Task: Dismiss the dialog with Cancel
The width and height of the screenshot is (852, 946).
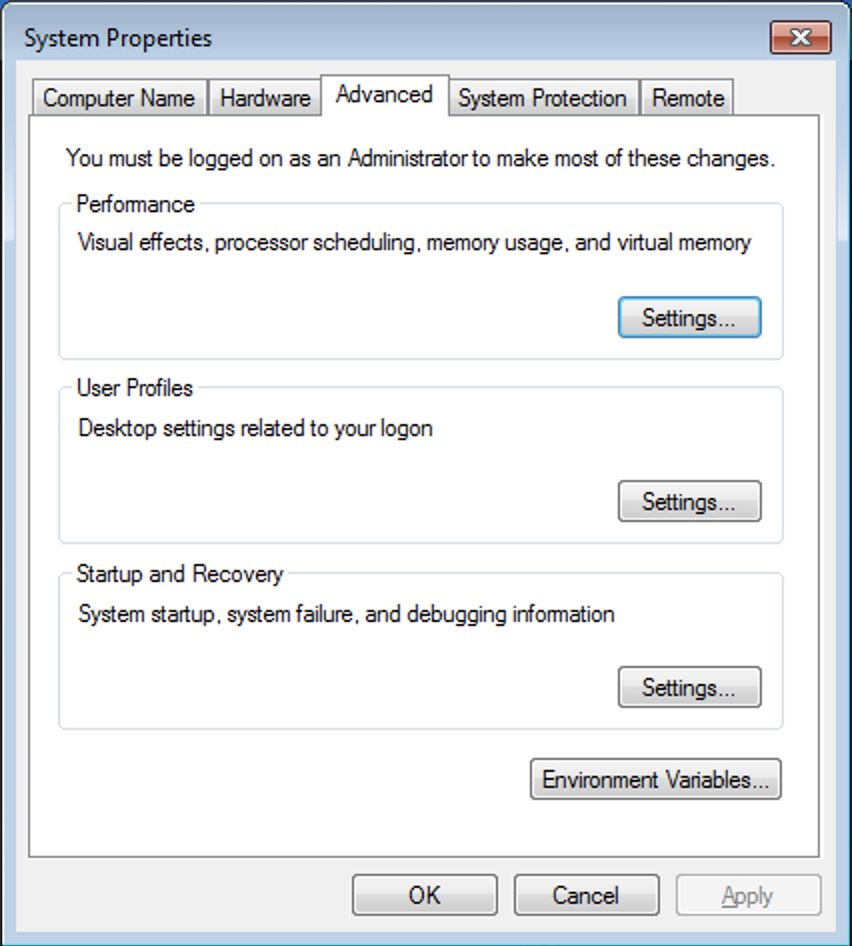Action: (x=586, y=895)
